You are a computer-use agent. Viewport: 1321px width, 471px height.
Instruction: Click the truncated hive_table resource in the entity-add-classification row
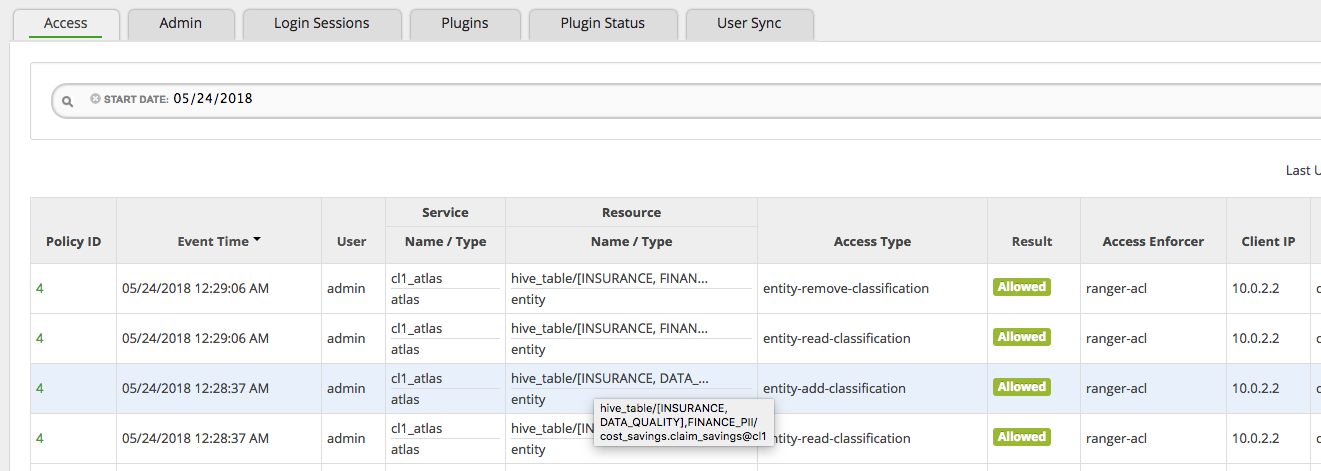609,378
